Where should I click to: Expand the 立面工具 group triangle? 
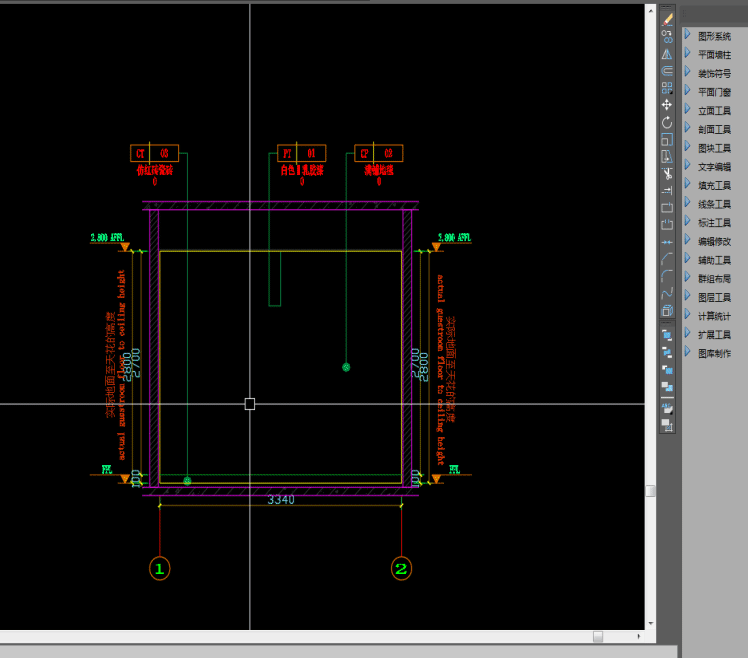click(687, 108)
